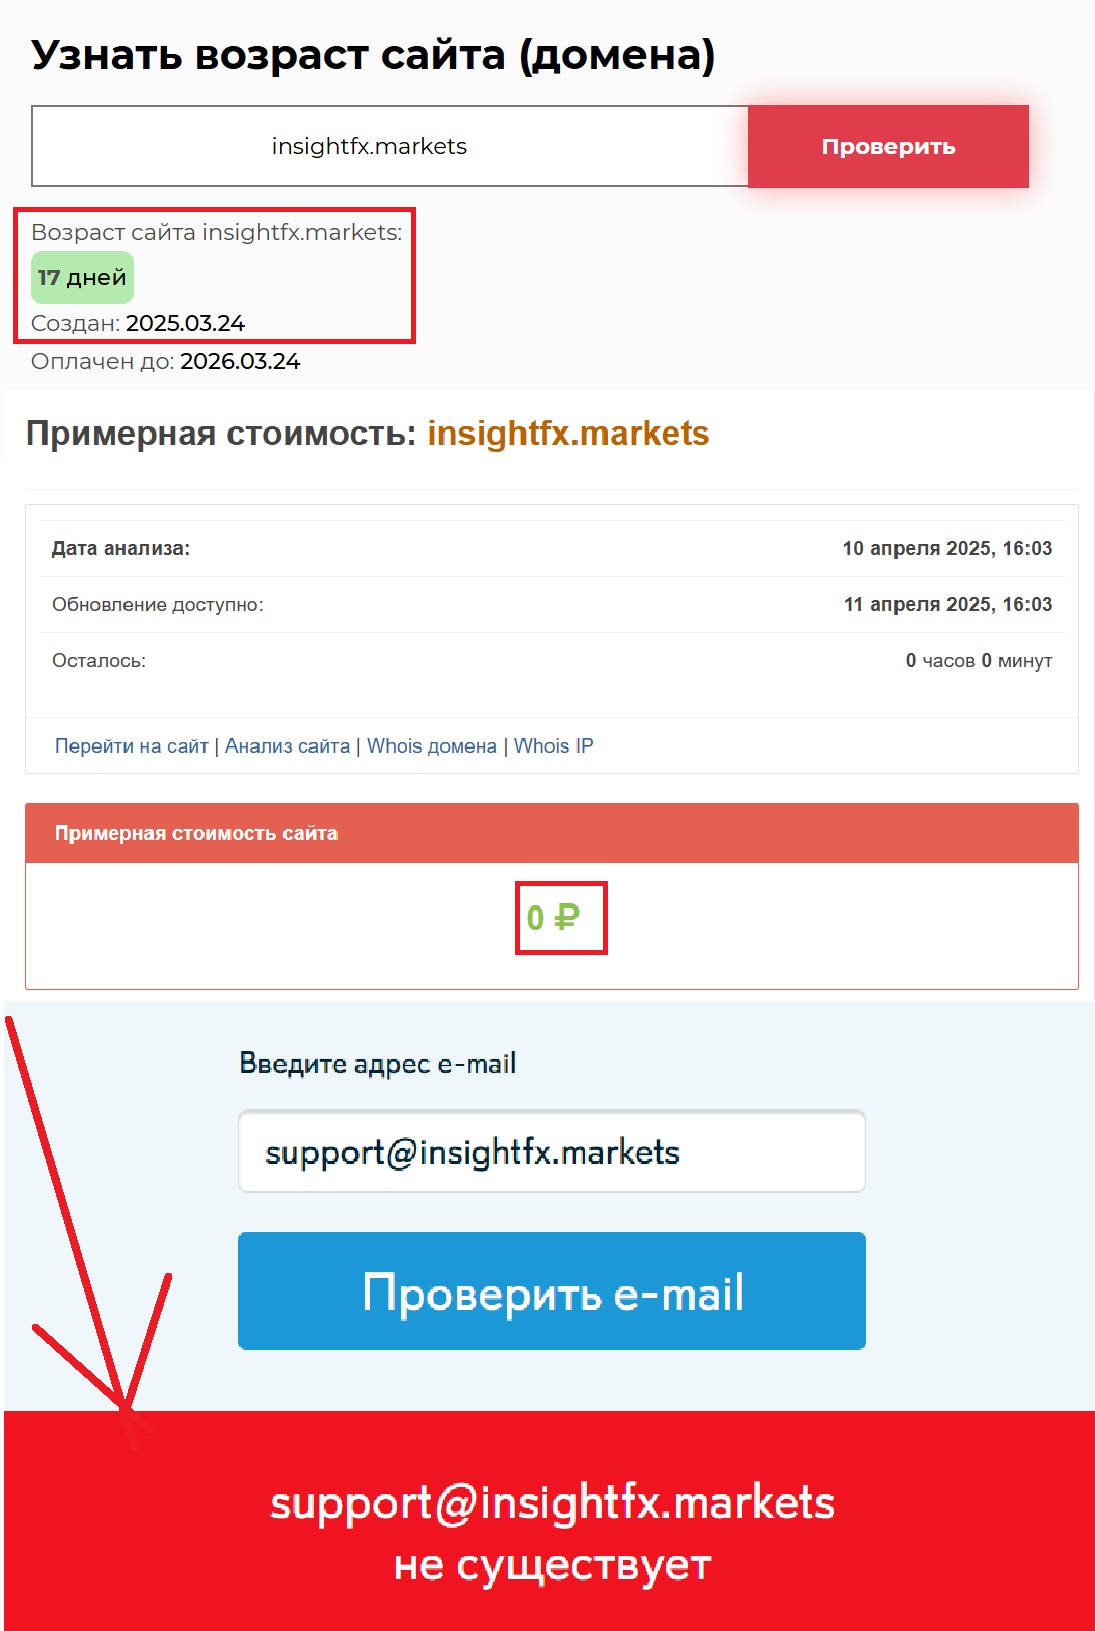Open the Перейти на сайт link
Screen dimensions: 1095x1631
[x=131, y=746]
